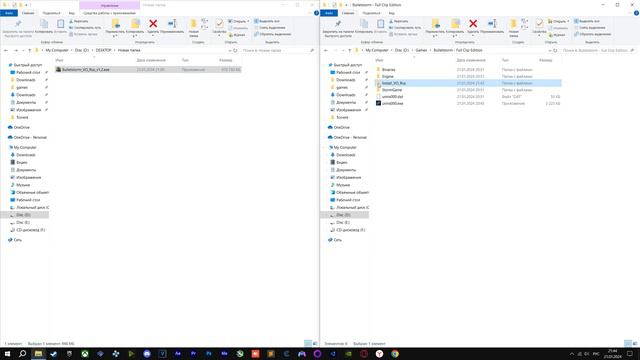Open Поделиться tab in Новая папка window
The width and height of the screenshot is (640, 360).
click(51, 13)
